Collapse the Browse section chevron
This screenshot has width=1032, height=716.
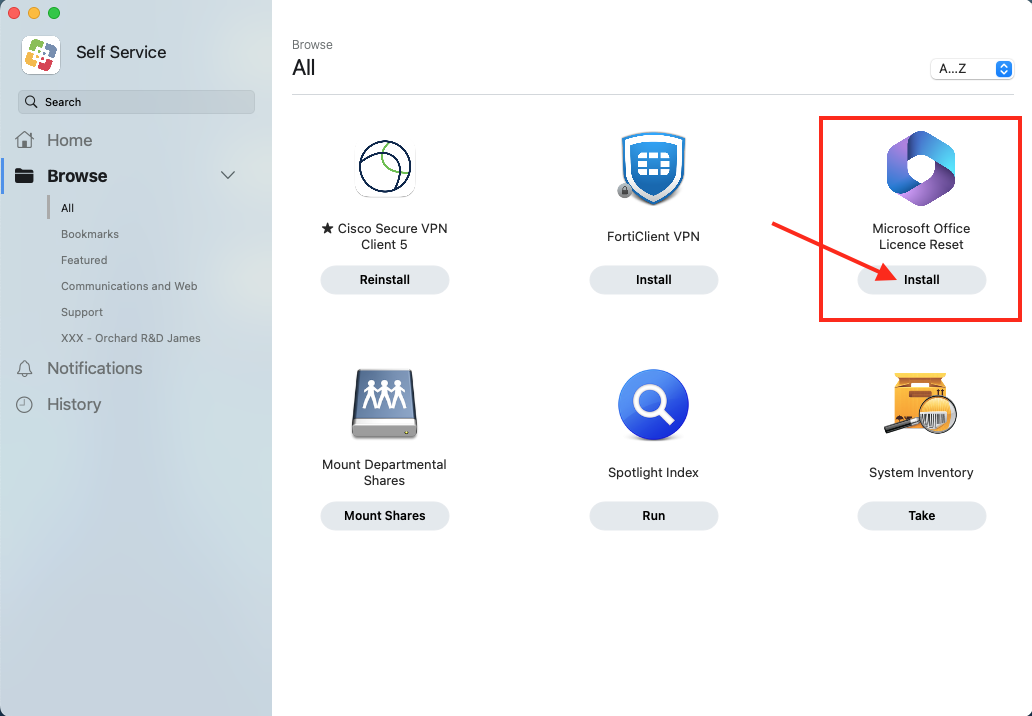[x=228, y=176]
